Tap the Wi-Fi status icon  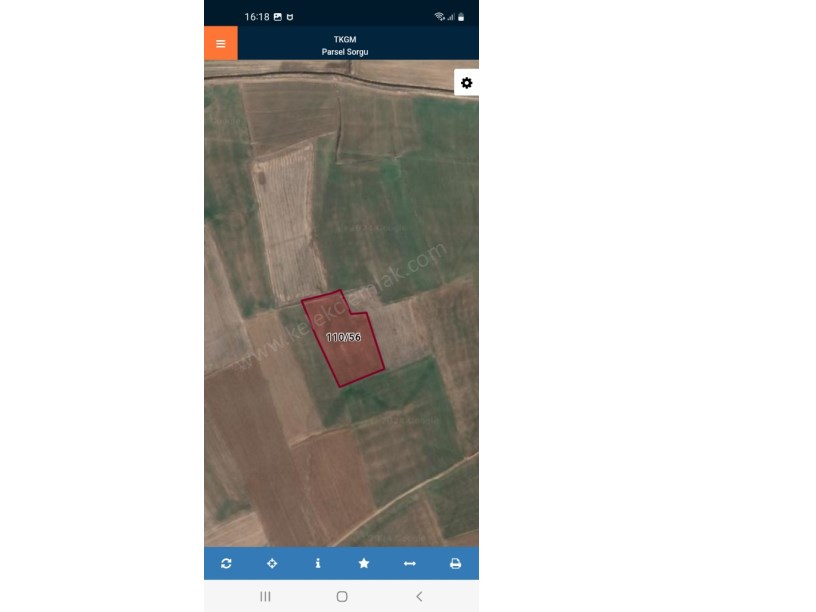tap(439, 17)
